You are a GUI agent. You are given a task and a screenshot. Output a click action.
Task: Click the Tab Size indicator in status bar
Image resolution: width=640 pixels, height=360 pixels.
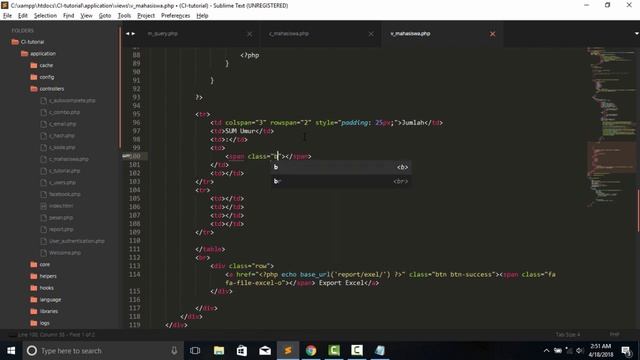(568, 335)
